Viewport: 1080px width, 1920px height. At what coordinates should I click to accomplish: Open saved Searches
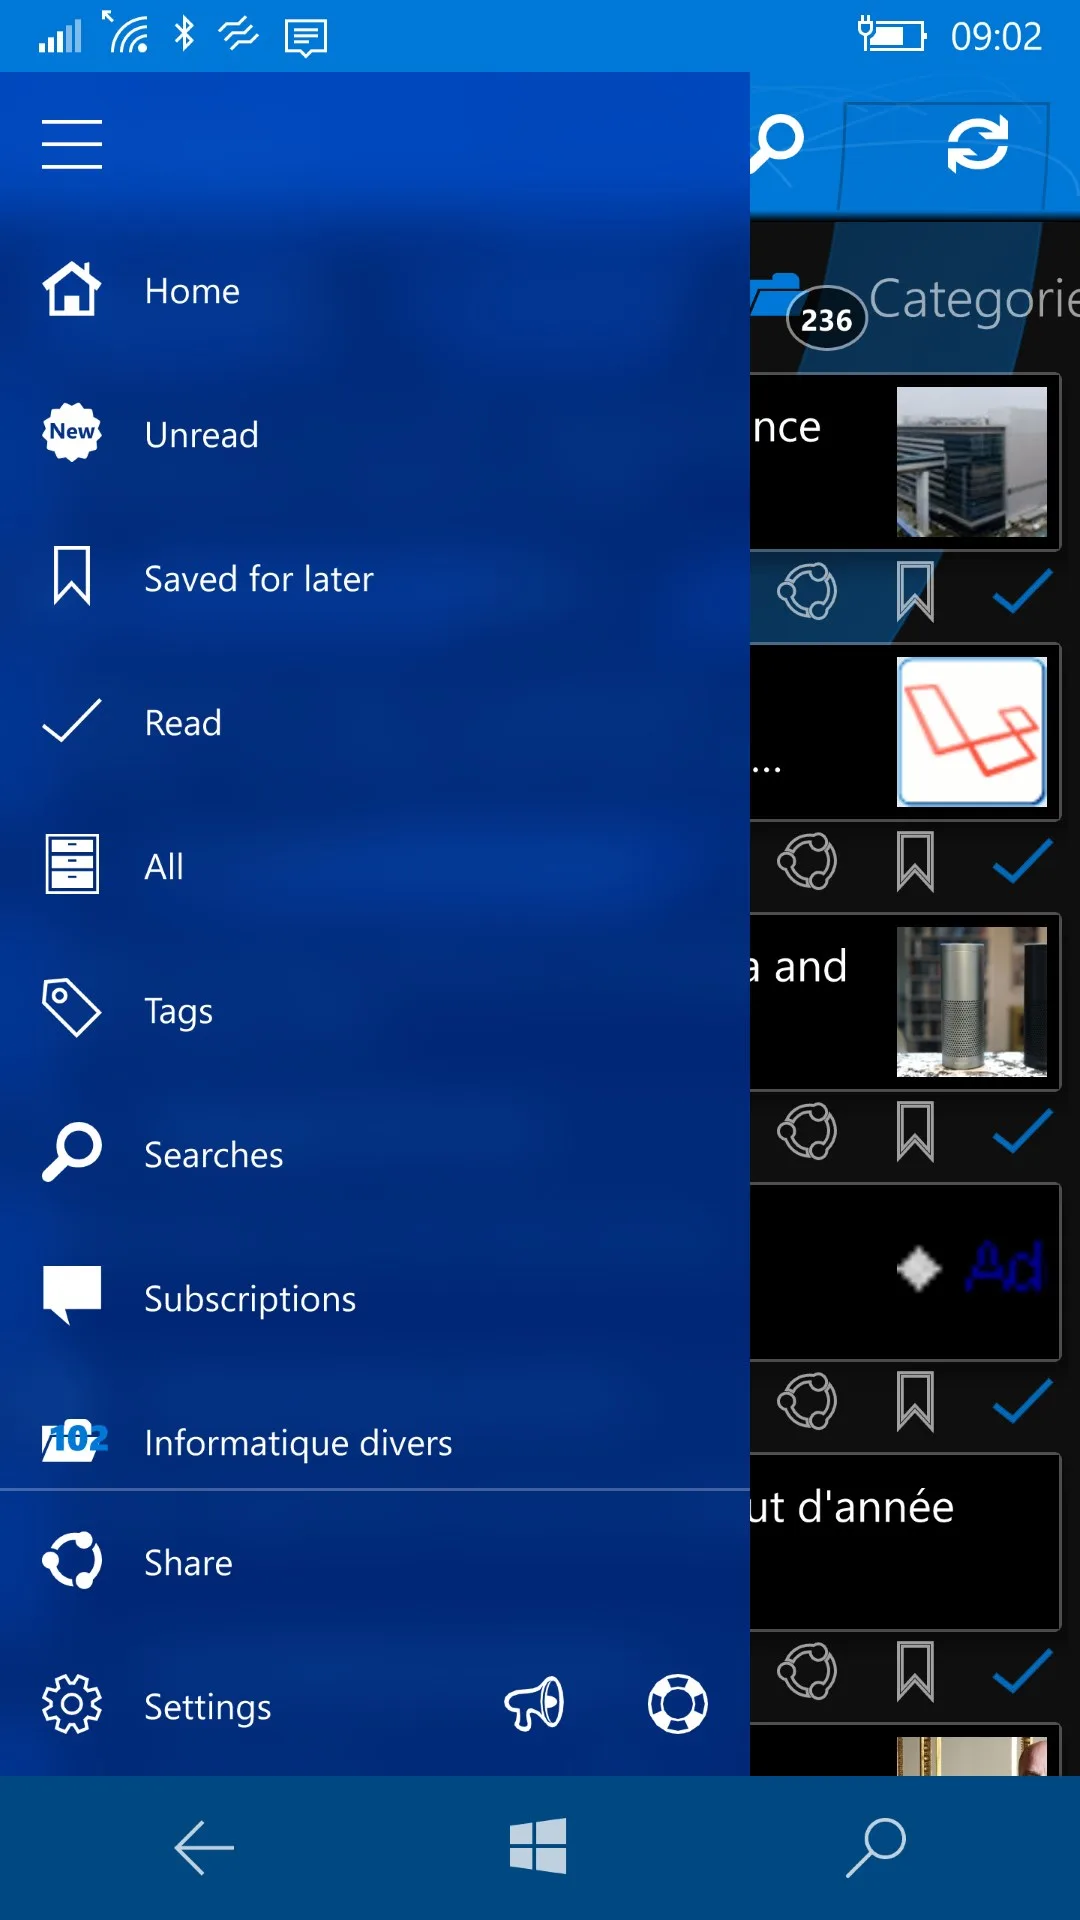375,1155
